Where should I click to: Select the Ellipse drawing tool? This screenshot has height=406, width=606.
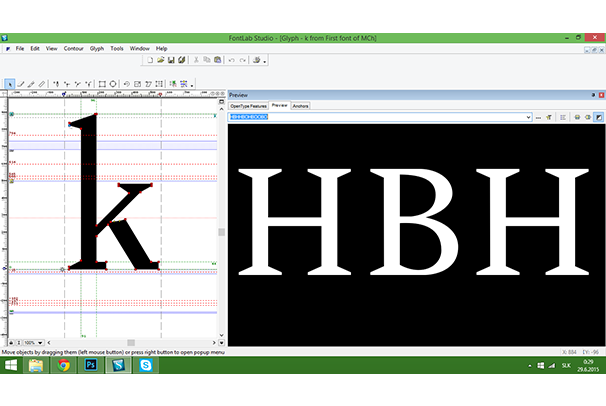click(x=113, y=84)
